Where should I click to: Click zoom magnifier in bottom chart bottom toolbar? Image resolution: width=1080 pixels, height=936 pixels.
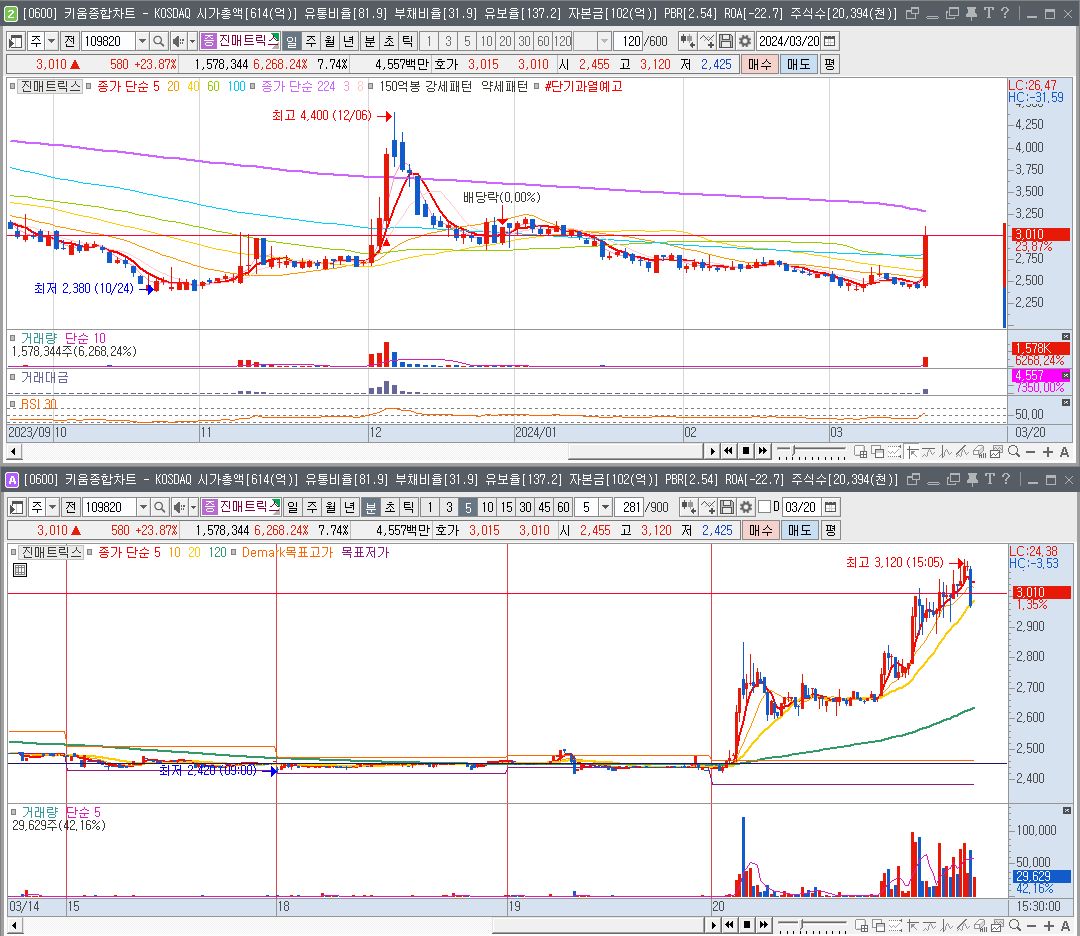point(1015,925)
